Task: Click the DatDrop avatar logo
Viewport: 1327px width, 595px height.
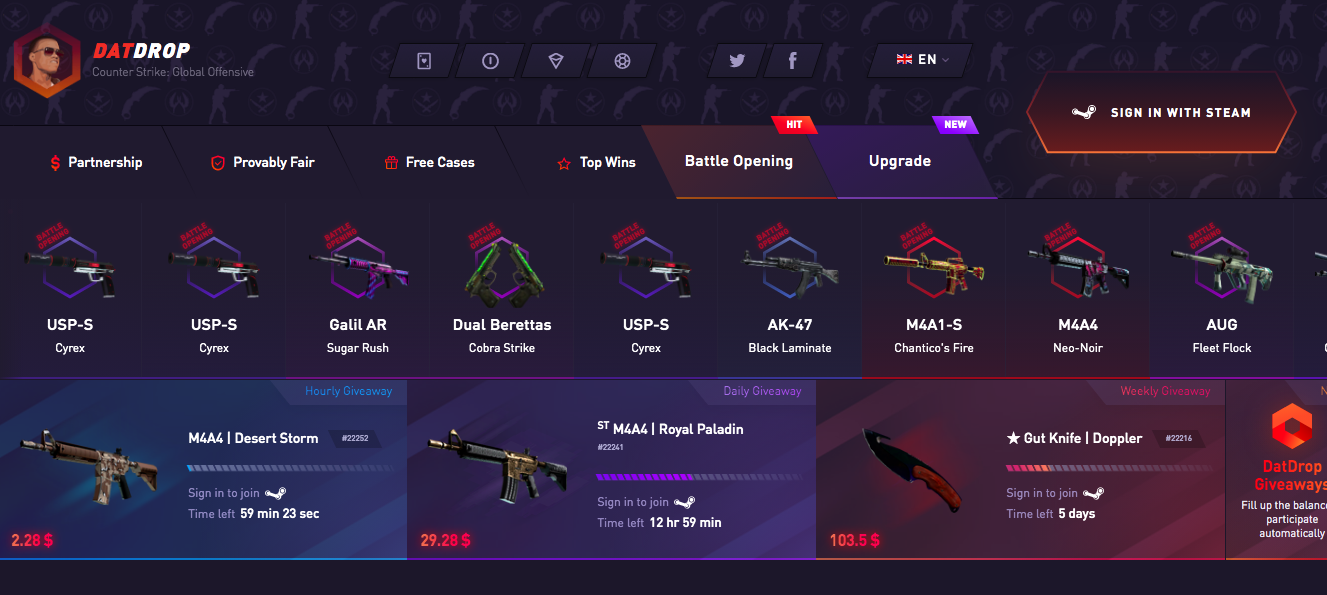Action: (47, 58)
